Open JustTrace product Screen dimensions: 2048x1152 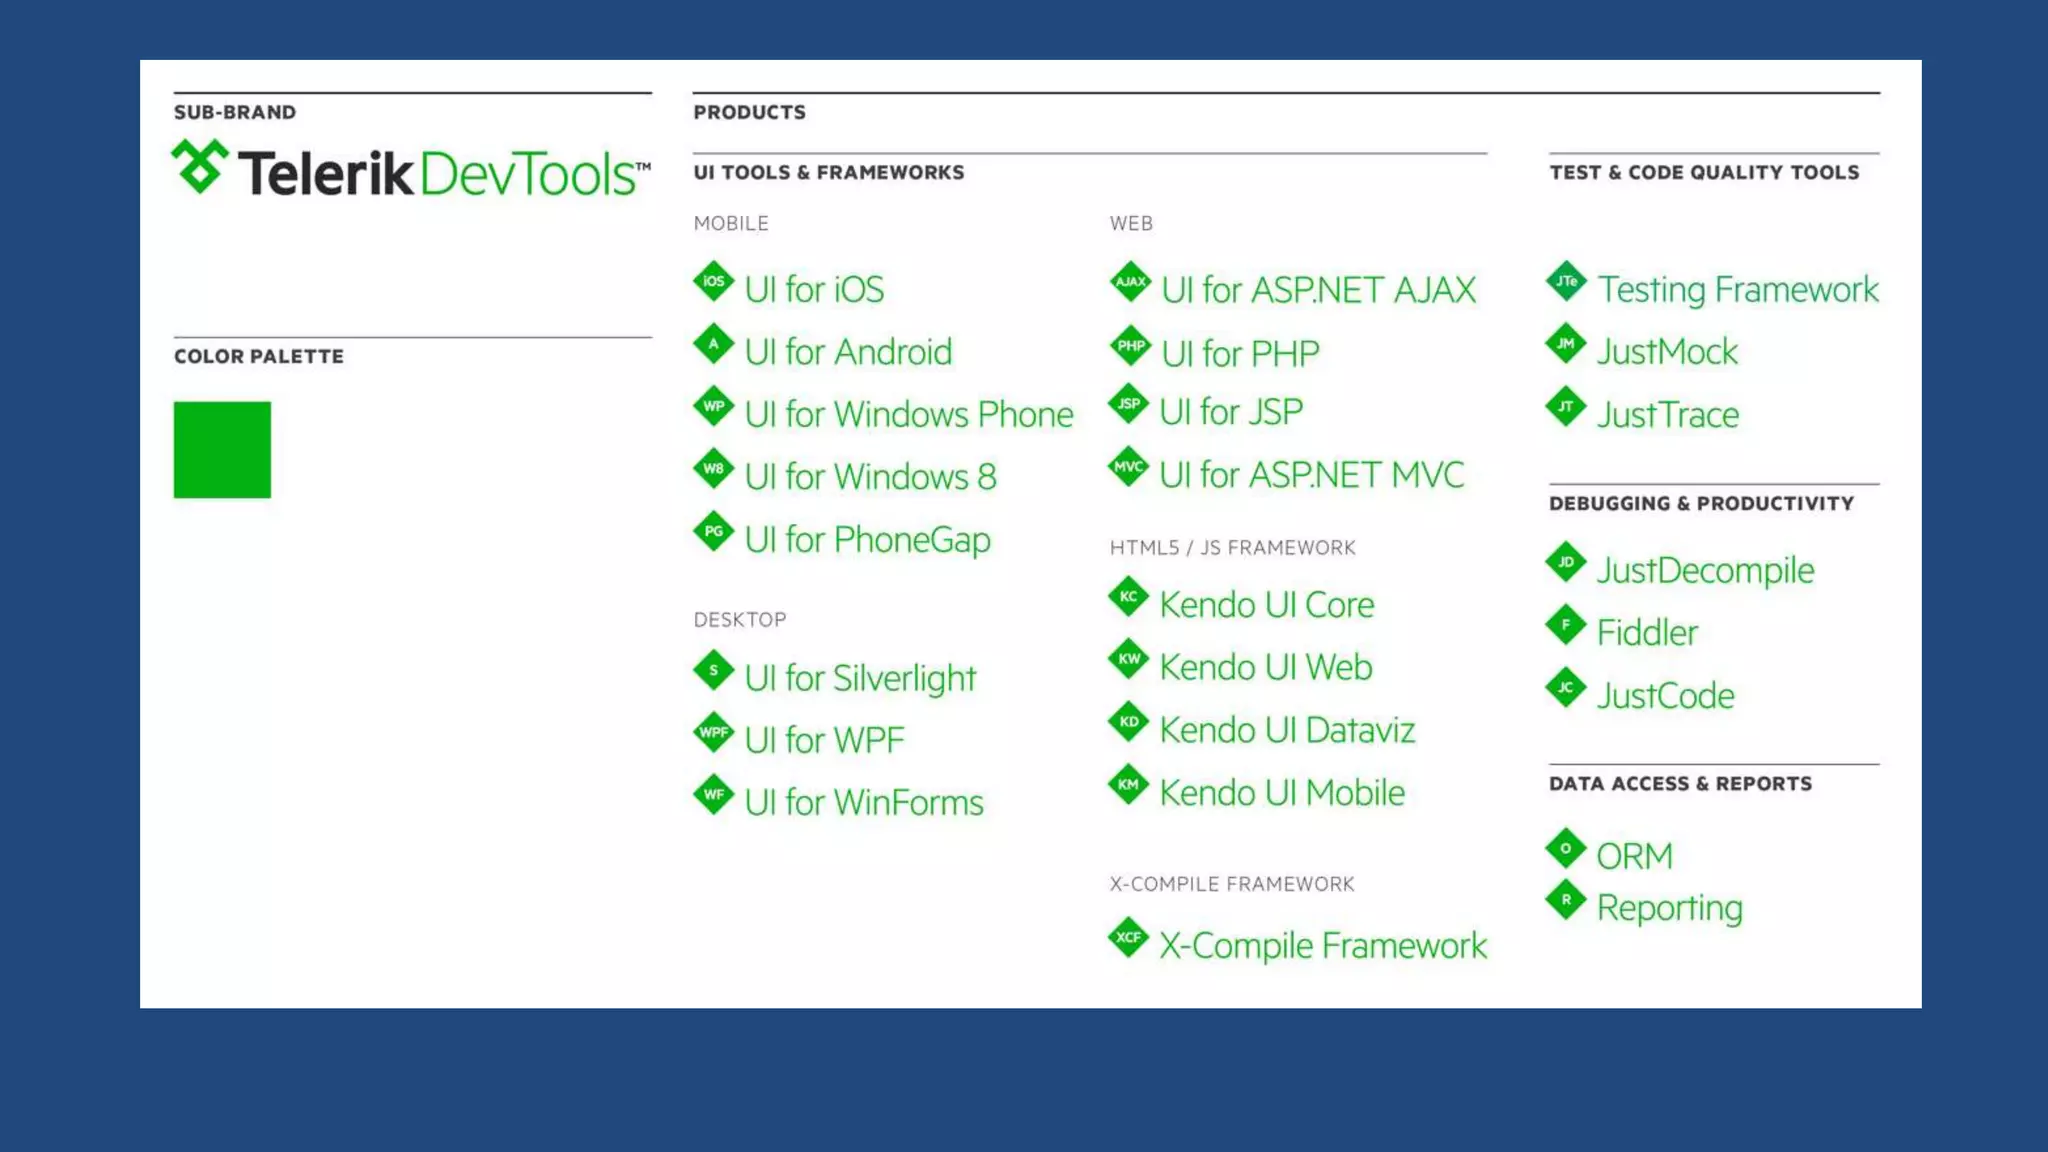1668,414
